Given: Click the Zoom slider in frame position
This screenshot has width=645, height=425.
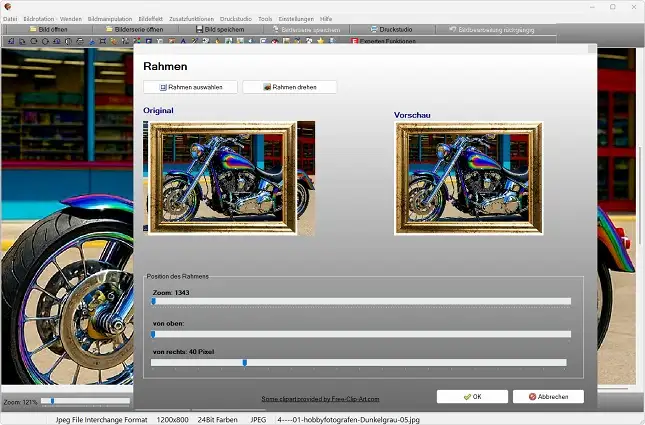Looking at the screenshot, I should click(360, 300).
